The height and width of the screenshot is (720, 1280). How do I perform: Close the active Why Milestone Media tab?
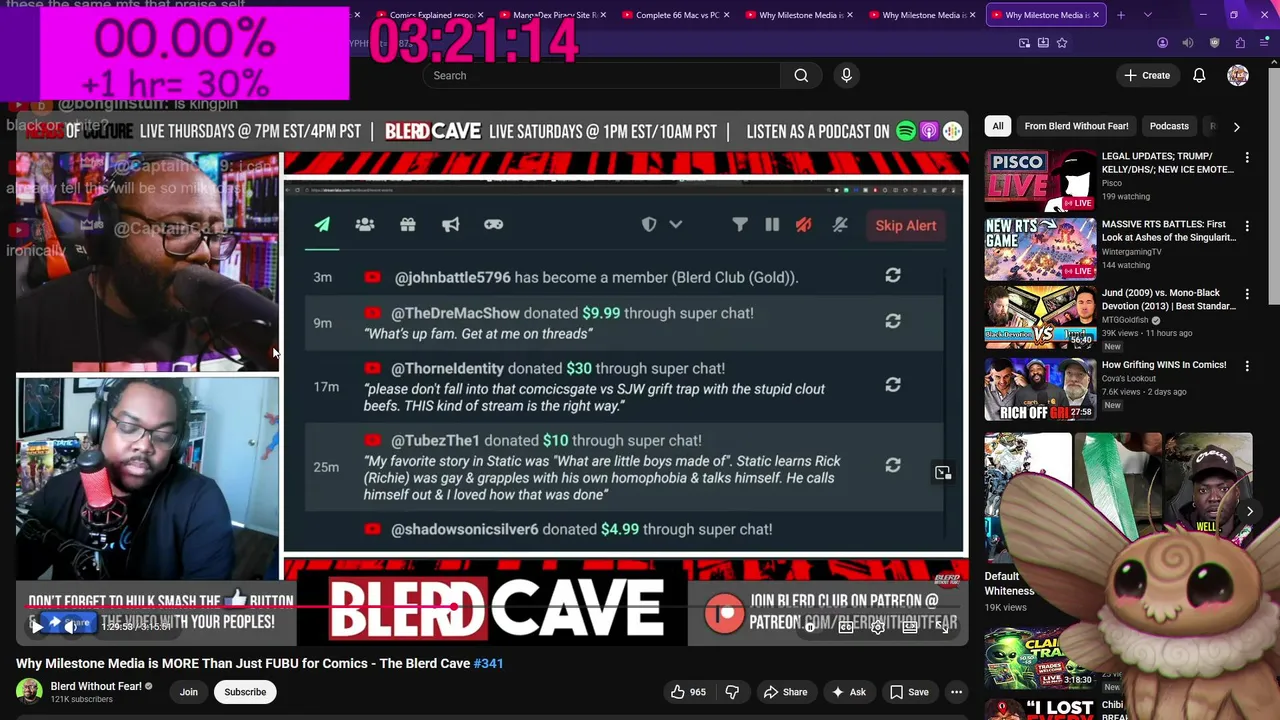pos(1096,15)
